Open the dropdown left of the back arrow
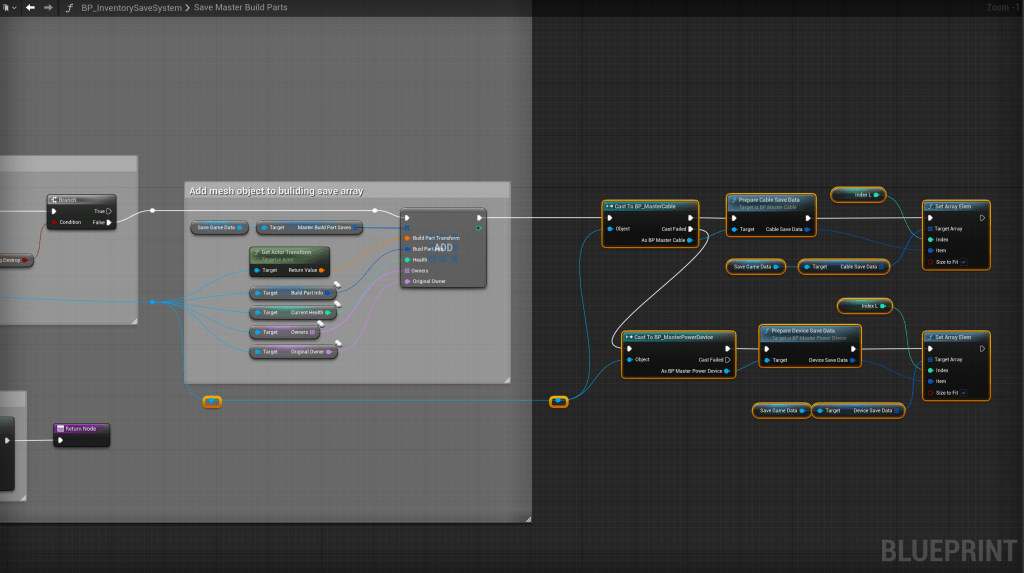The width and height of the screenshot is (1024, 573). click(9, 7)
